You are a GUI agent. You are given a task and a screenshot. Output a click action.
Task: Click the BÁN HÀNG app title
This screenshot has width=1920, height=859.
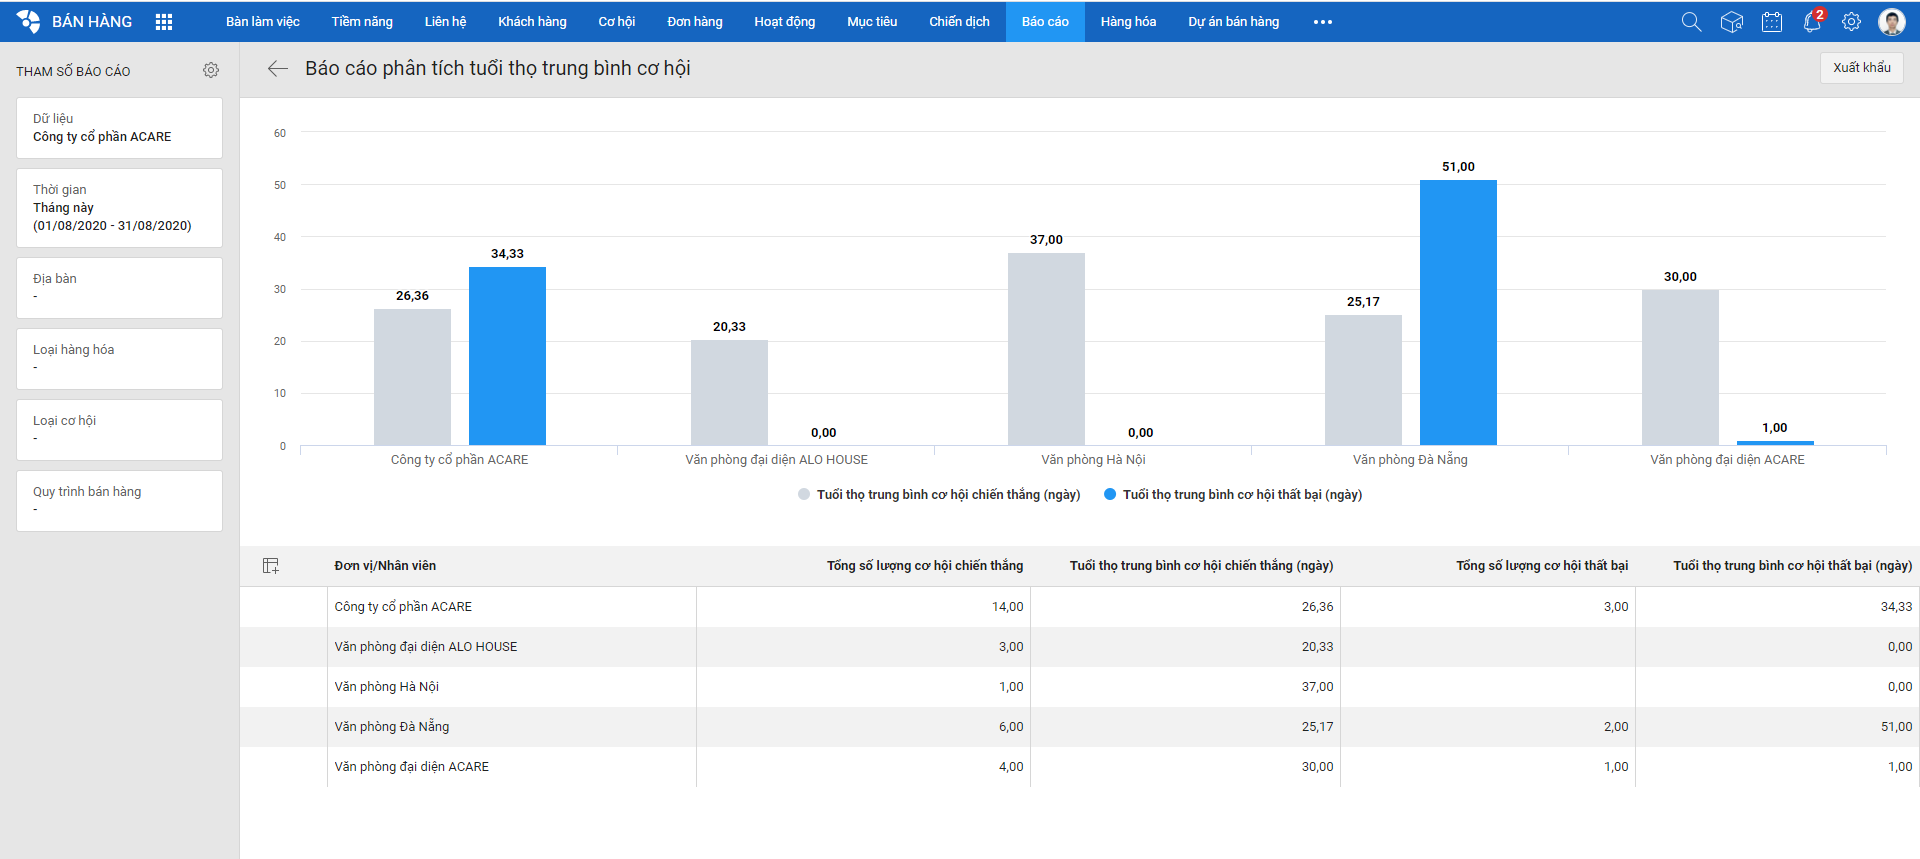pyautogui.click(x=92, y=22)
